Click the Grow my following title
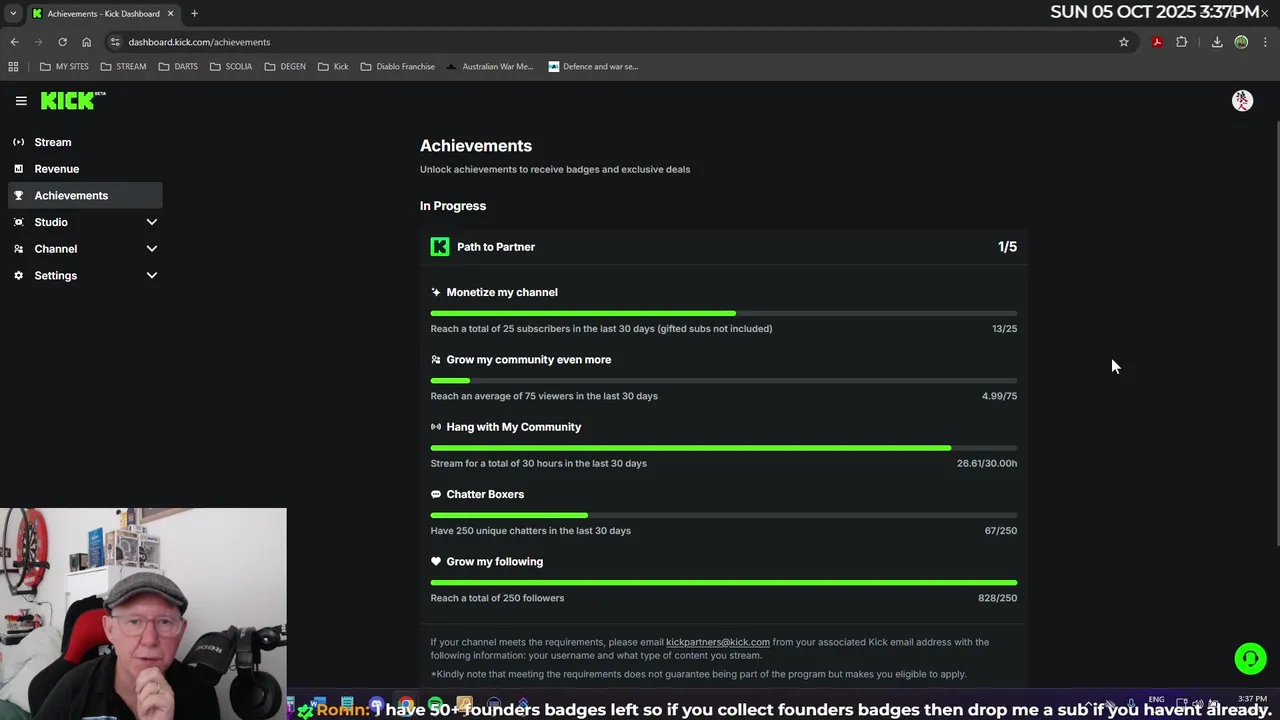The width and height of the screenshot is (1280, 720). pyautogui.click(x=495, y=562)
